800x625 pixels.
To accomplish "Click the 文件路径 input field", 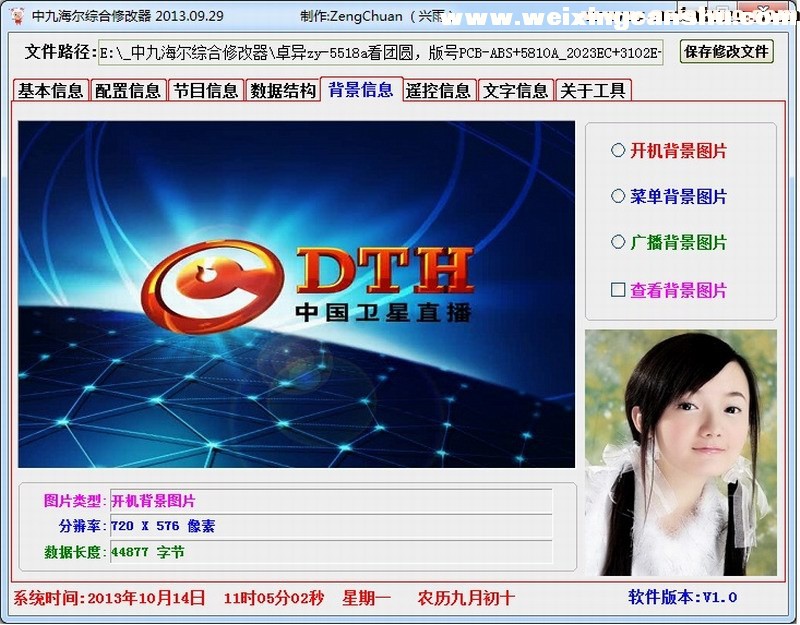I will tap(381, 53).
